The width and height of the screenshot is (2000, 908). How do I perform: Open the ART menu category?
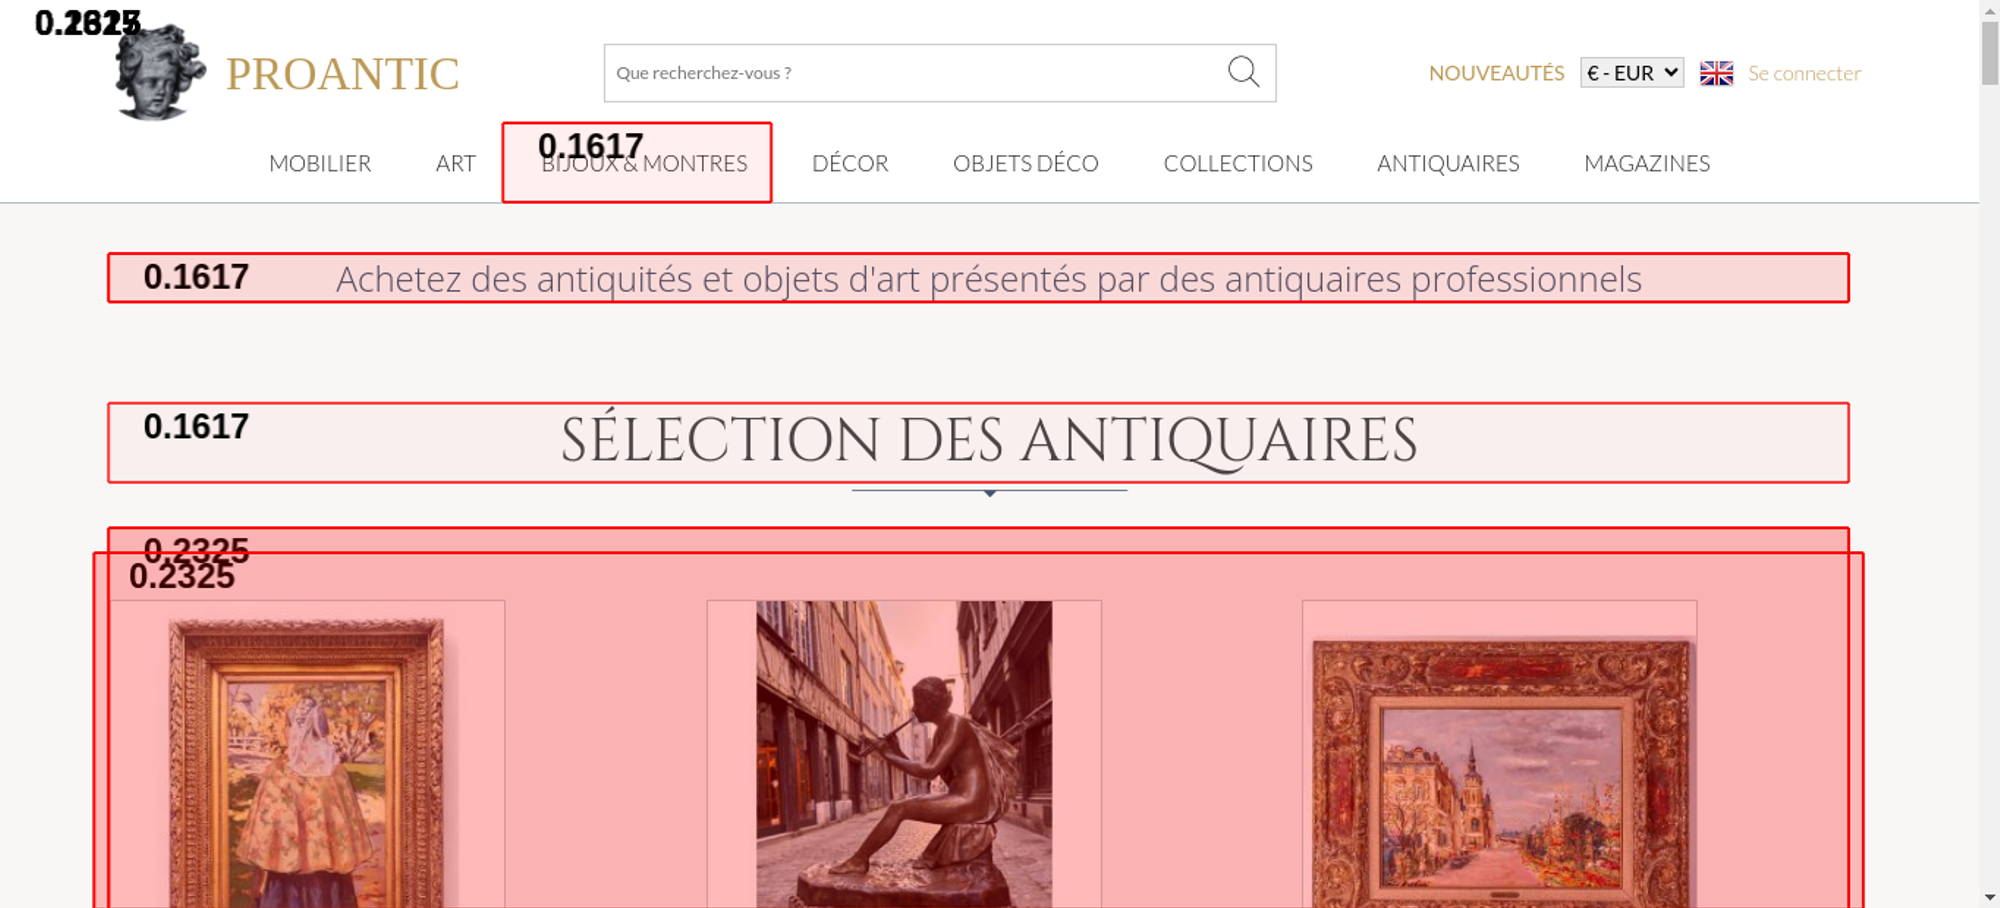[455, 163]
